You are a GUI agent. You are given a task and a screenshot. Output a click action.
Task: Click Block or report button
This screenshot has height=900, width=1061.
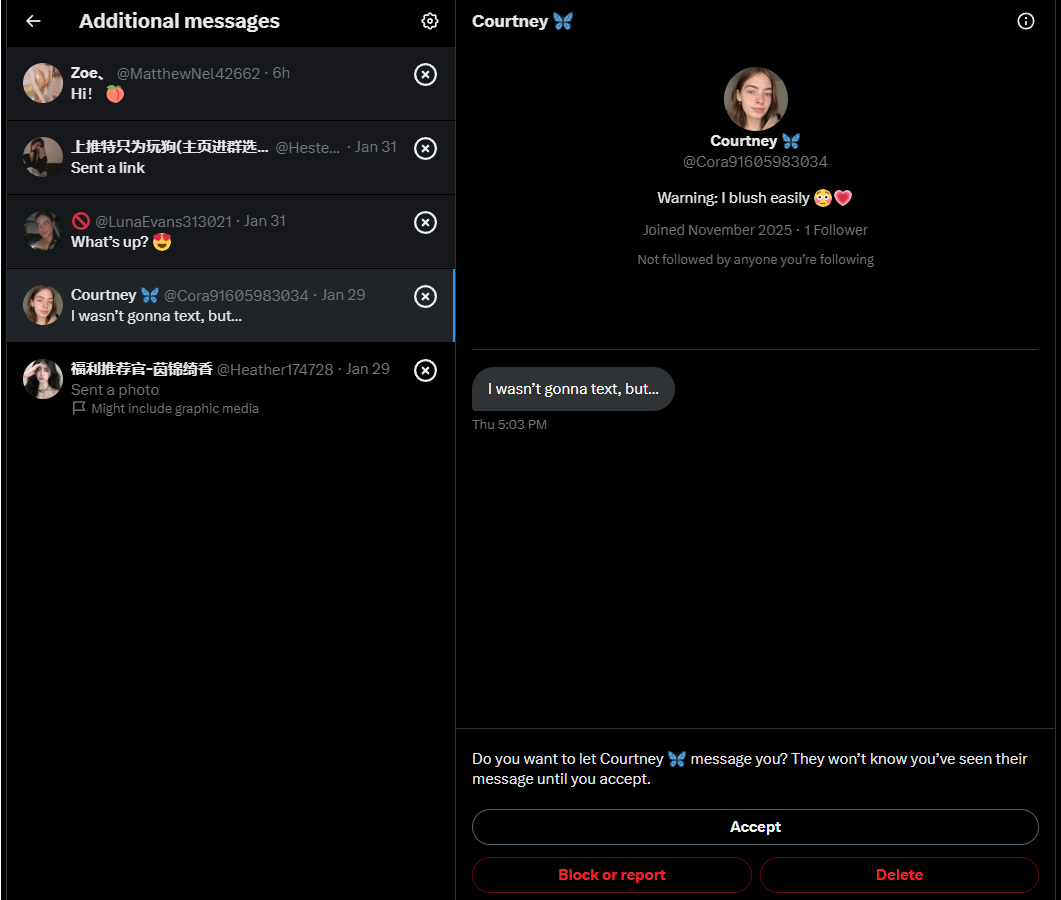coord(612,875)
